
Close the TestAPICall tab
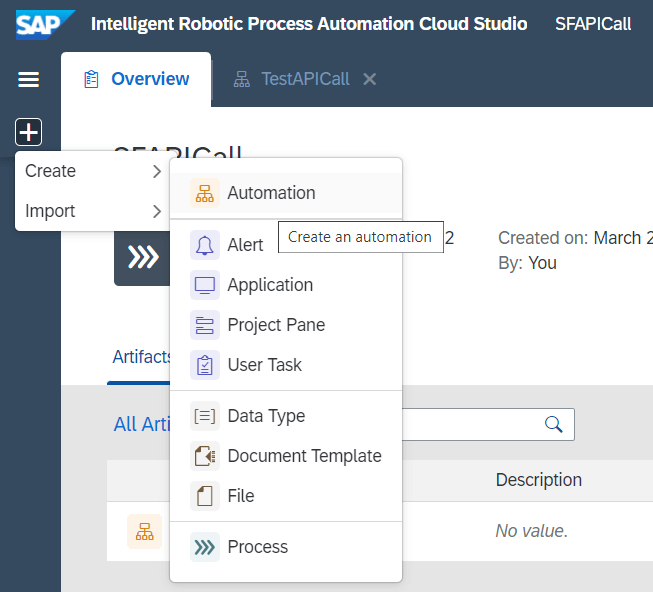point(369,79)
